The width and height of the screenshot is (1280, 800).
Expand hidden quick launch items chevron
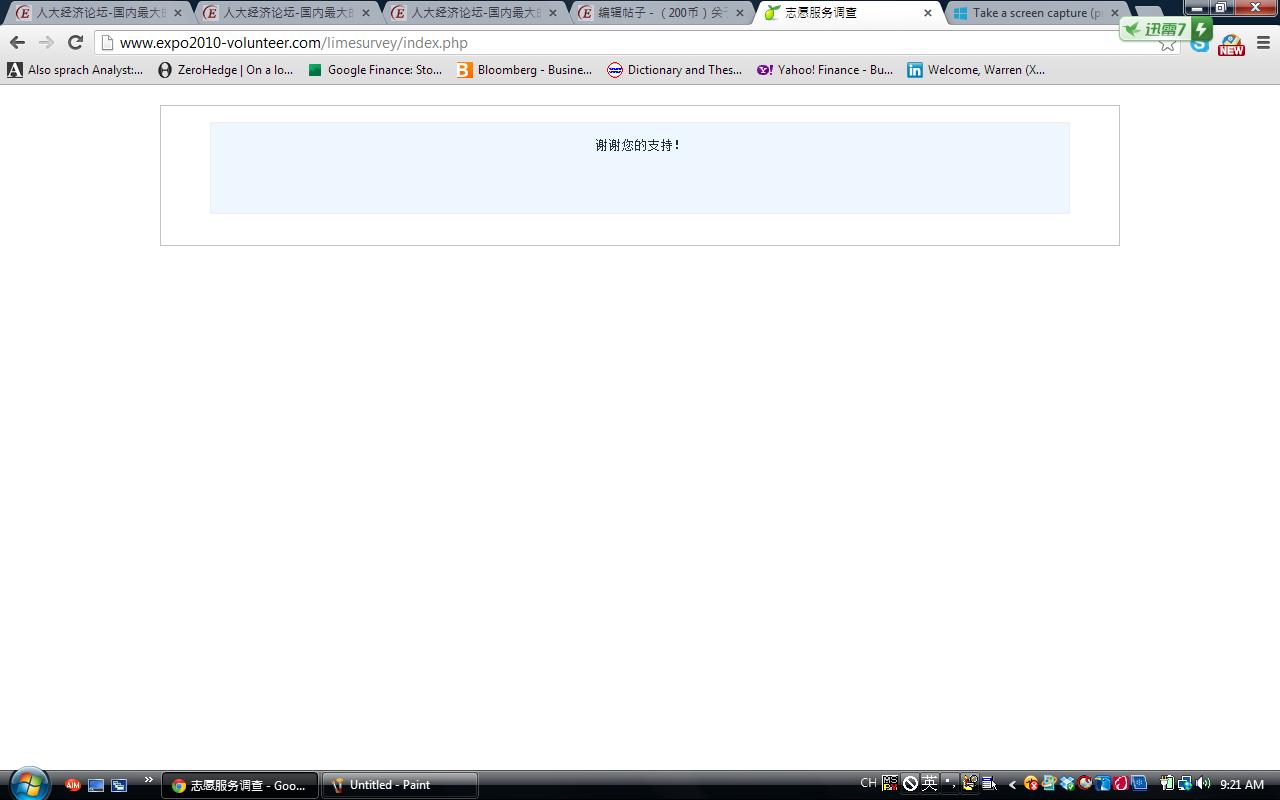tap(149, 780)
